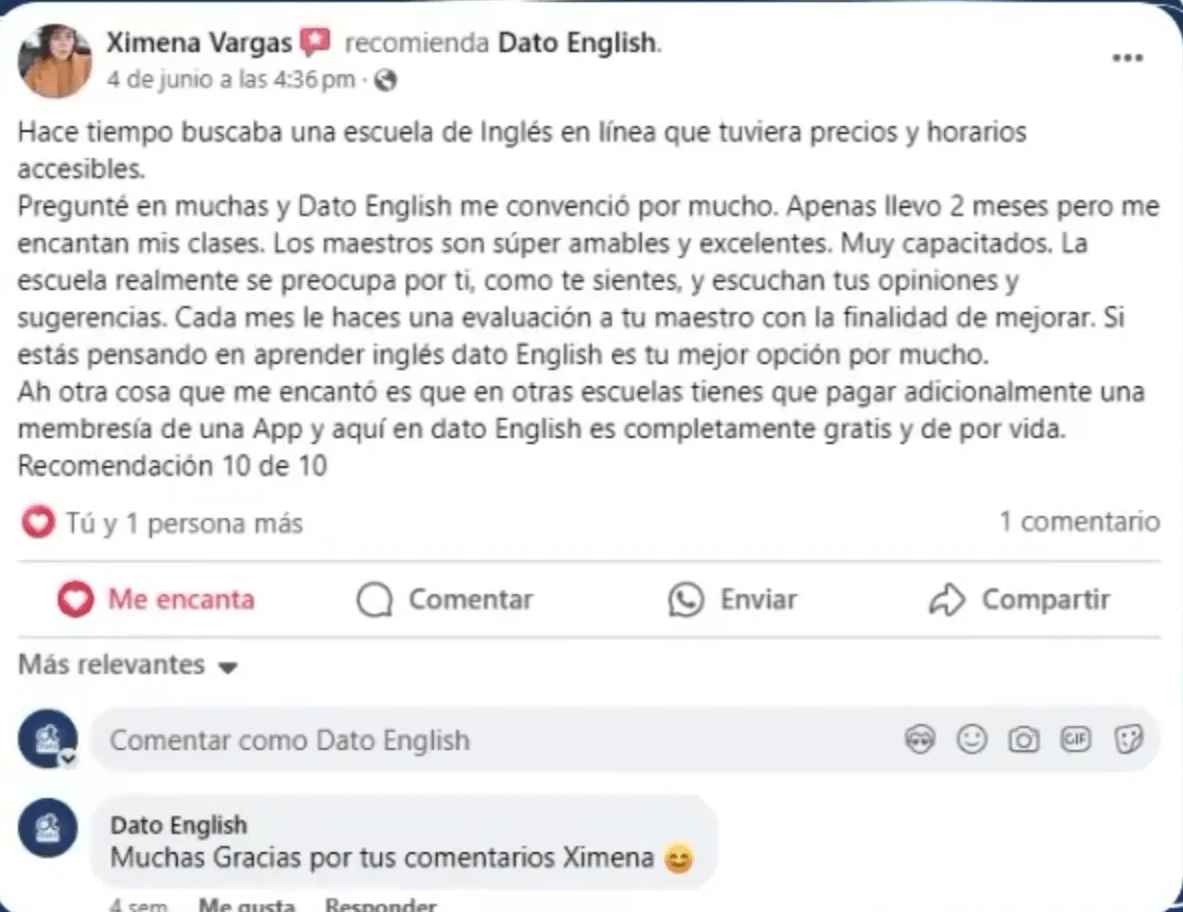This screenshot has width=1183, height=912.
Task: Open the emoji picker in comment box
Action: pyautogui.click(x=971, y=739)
